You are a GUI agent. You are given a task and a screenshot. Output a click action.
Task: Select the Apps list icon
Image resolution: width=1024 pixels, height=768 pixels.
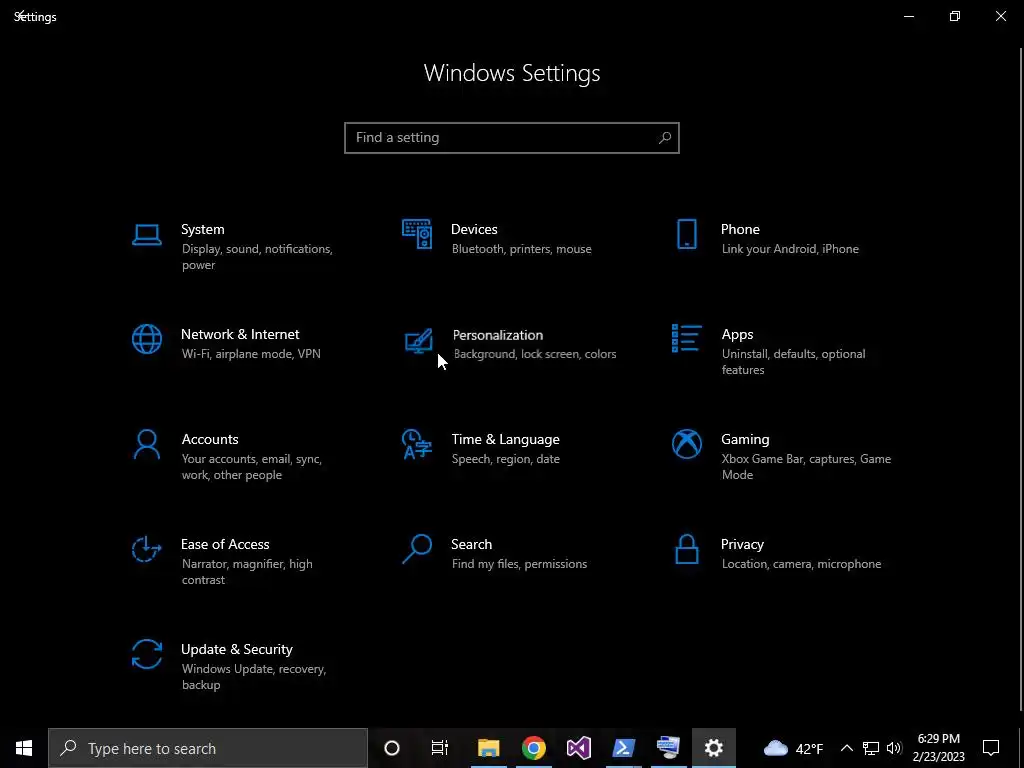click(x=686, y=338)
